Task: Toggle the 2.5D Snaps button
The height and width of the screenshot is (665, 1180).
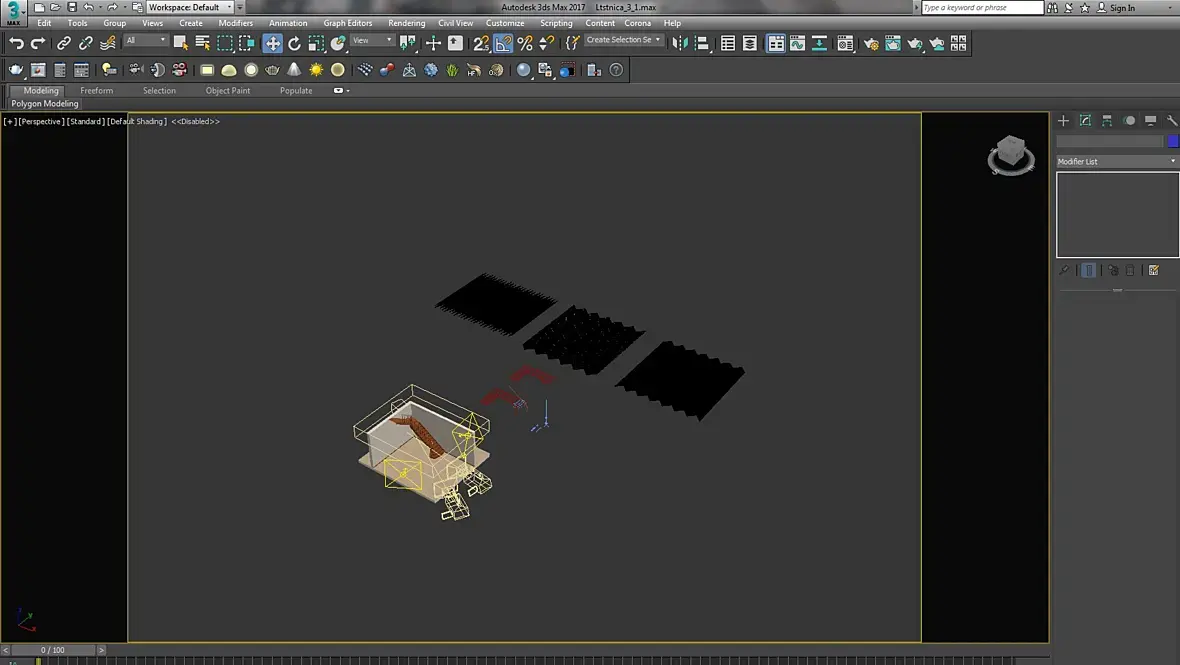Action: [x=481, y=43]
